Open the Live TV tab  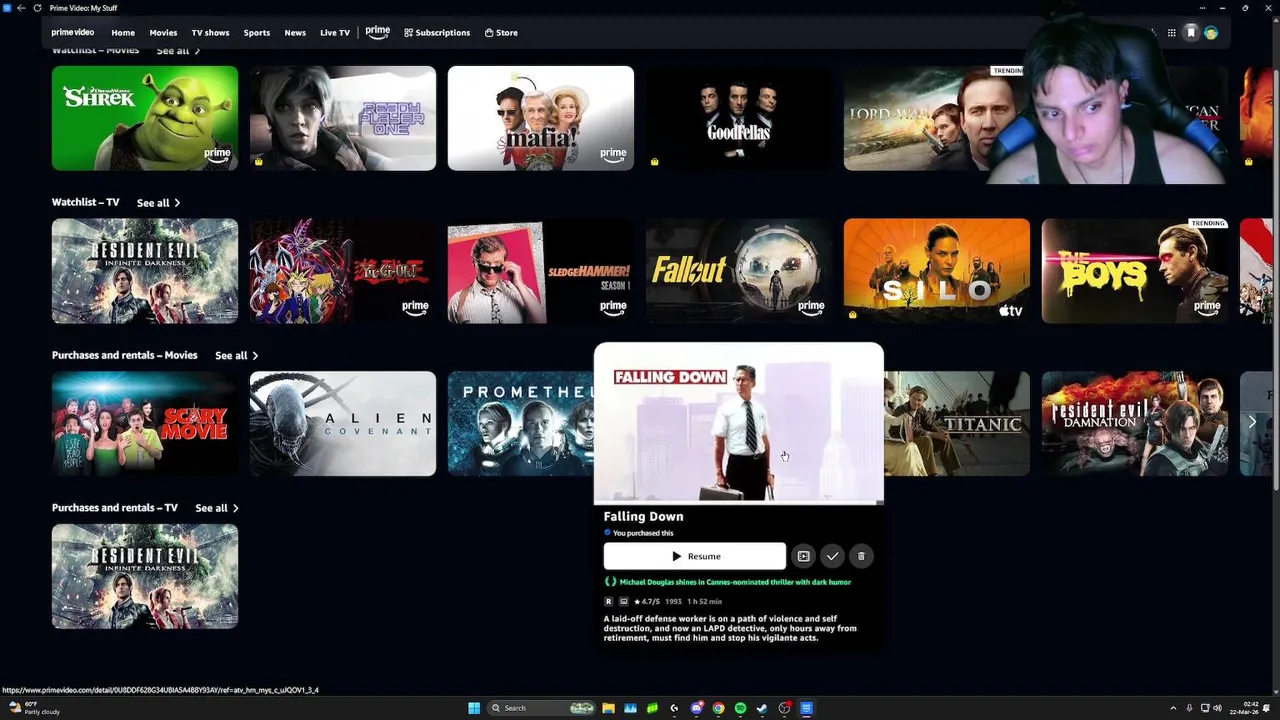tap(335, 33)
